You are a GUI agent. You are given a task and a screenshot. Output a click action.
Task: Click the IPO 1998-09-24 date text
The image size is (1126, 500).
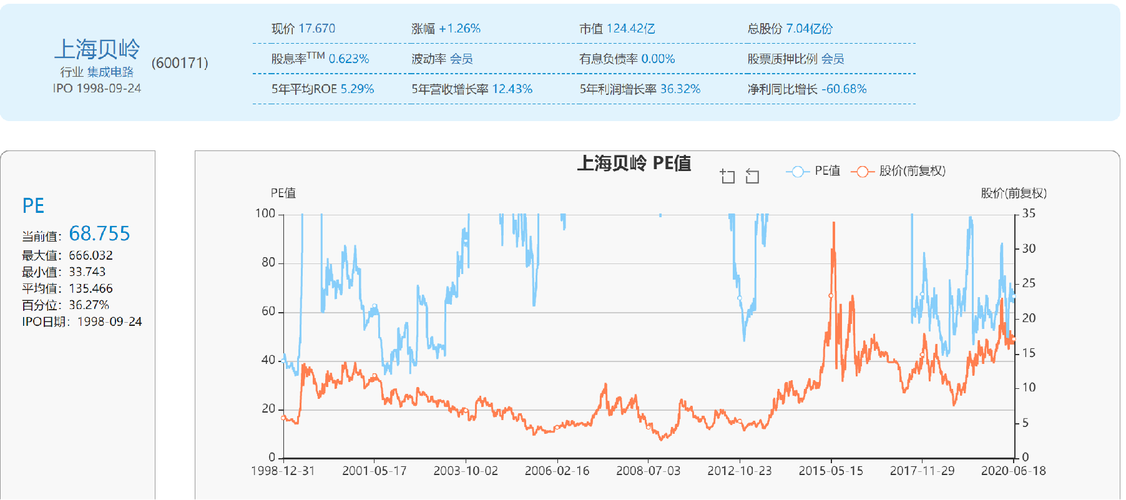coord(97,87)
